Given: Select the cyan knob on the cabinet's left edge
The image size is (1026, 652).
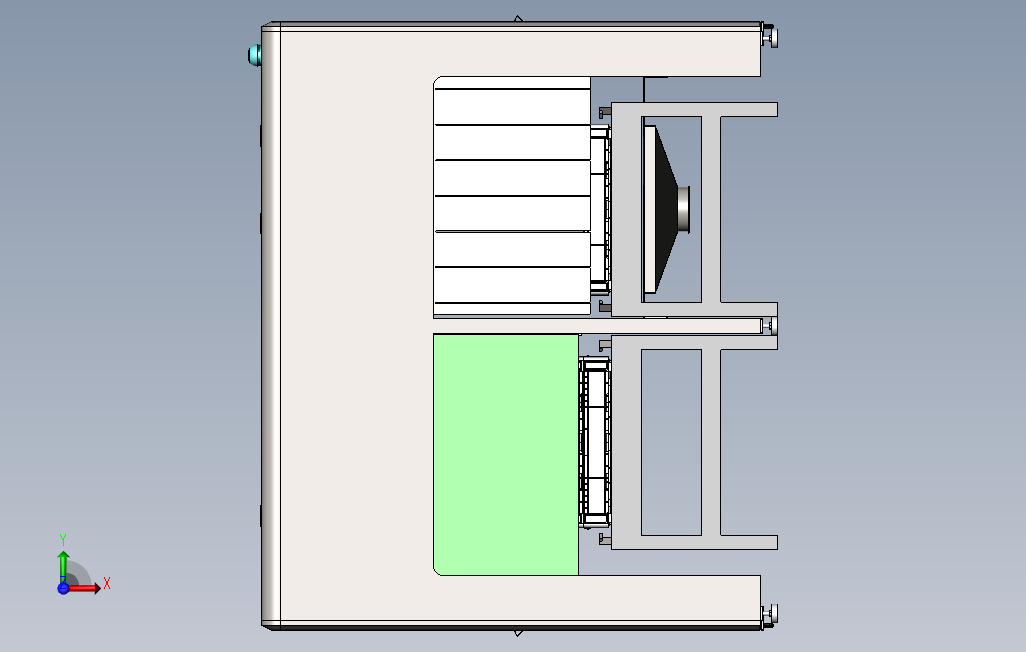Looking at the screenshot, I should point(255,55).
